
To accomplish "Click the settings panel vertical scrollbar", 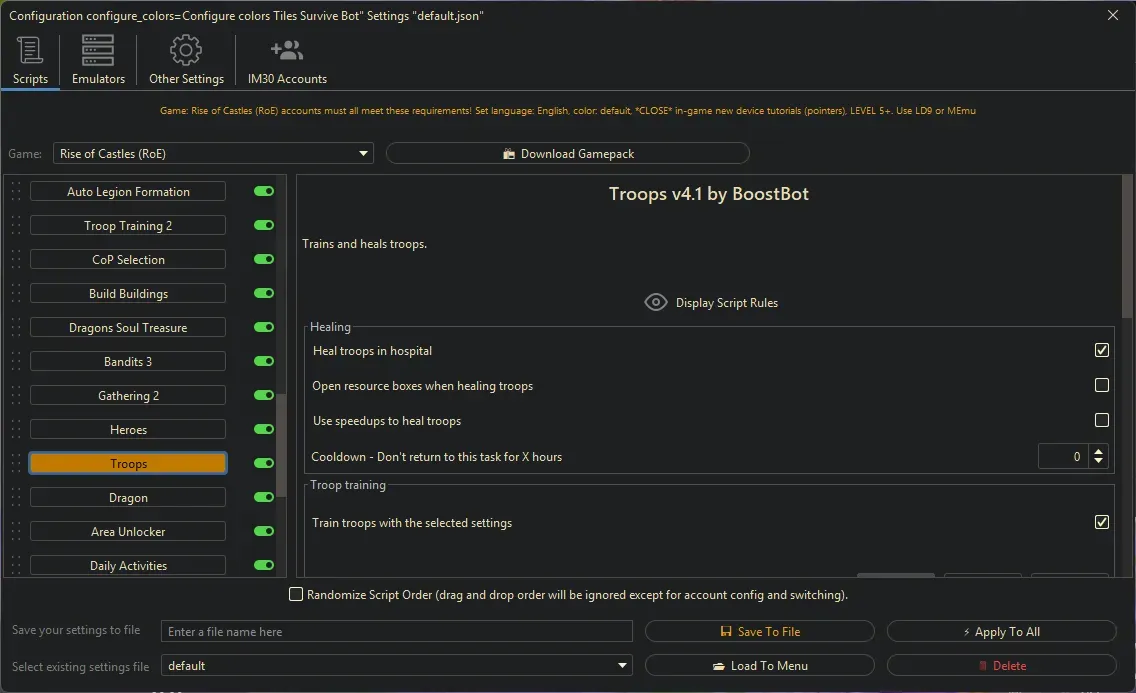I will pyautogui.click(x=1127, y=246).
